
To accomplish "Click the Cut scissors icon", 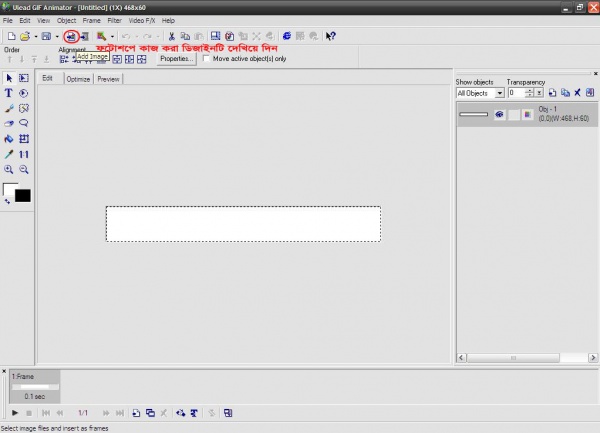I will point(172,36).
